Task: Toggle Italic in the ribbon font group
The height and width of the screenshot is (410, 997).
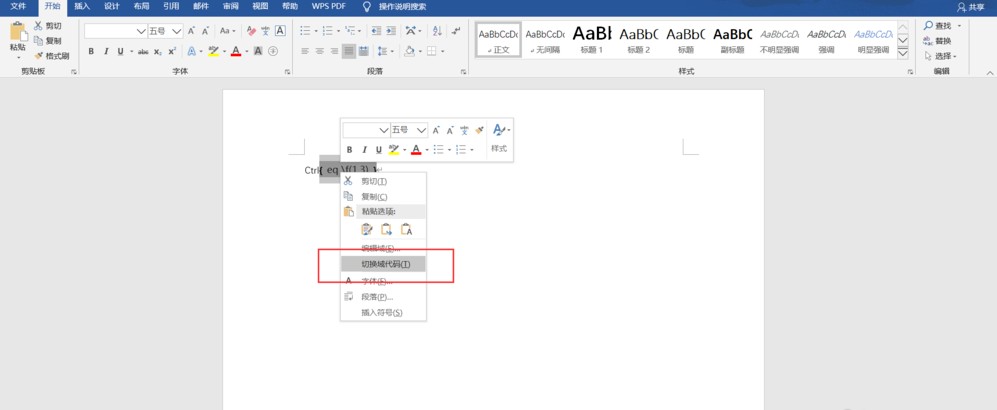Action: 106,51
